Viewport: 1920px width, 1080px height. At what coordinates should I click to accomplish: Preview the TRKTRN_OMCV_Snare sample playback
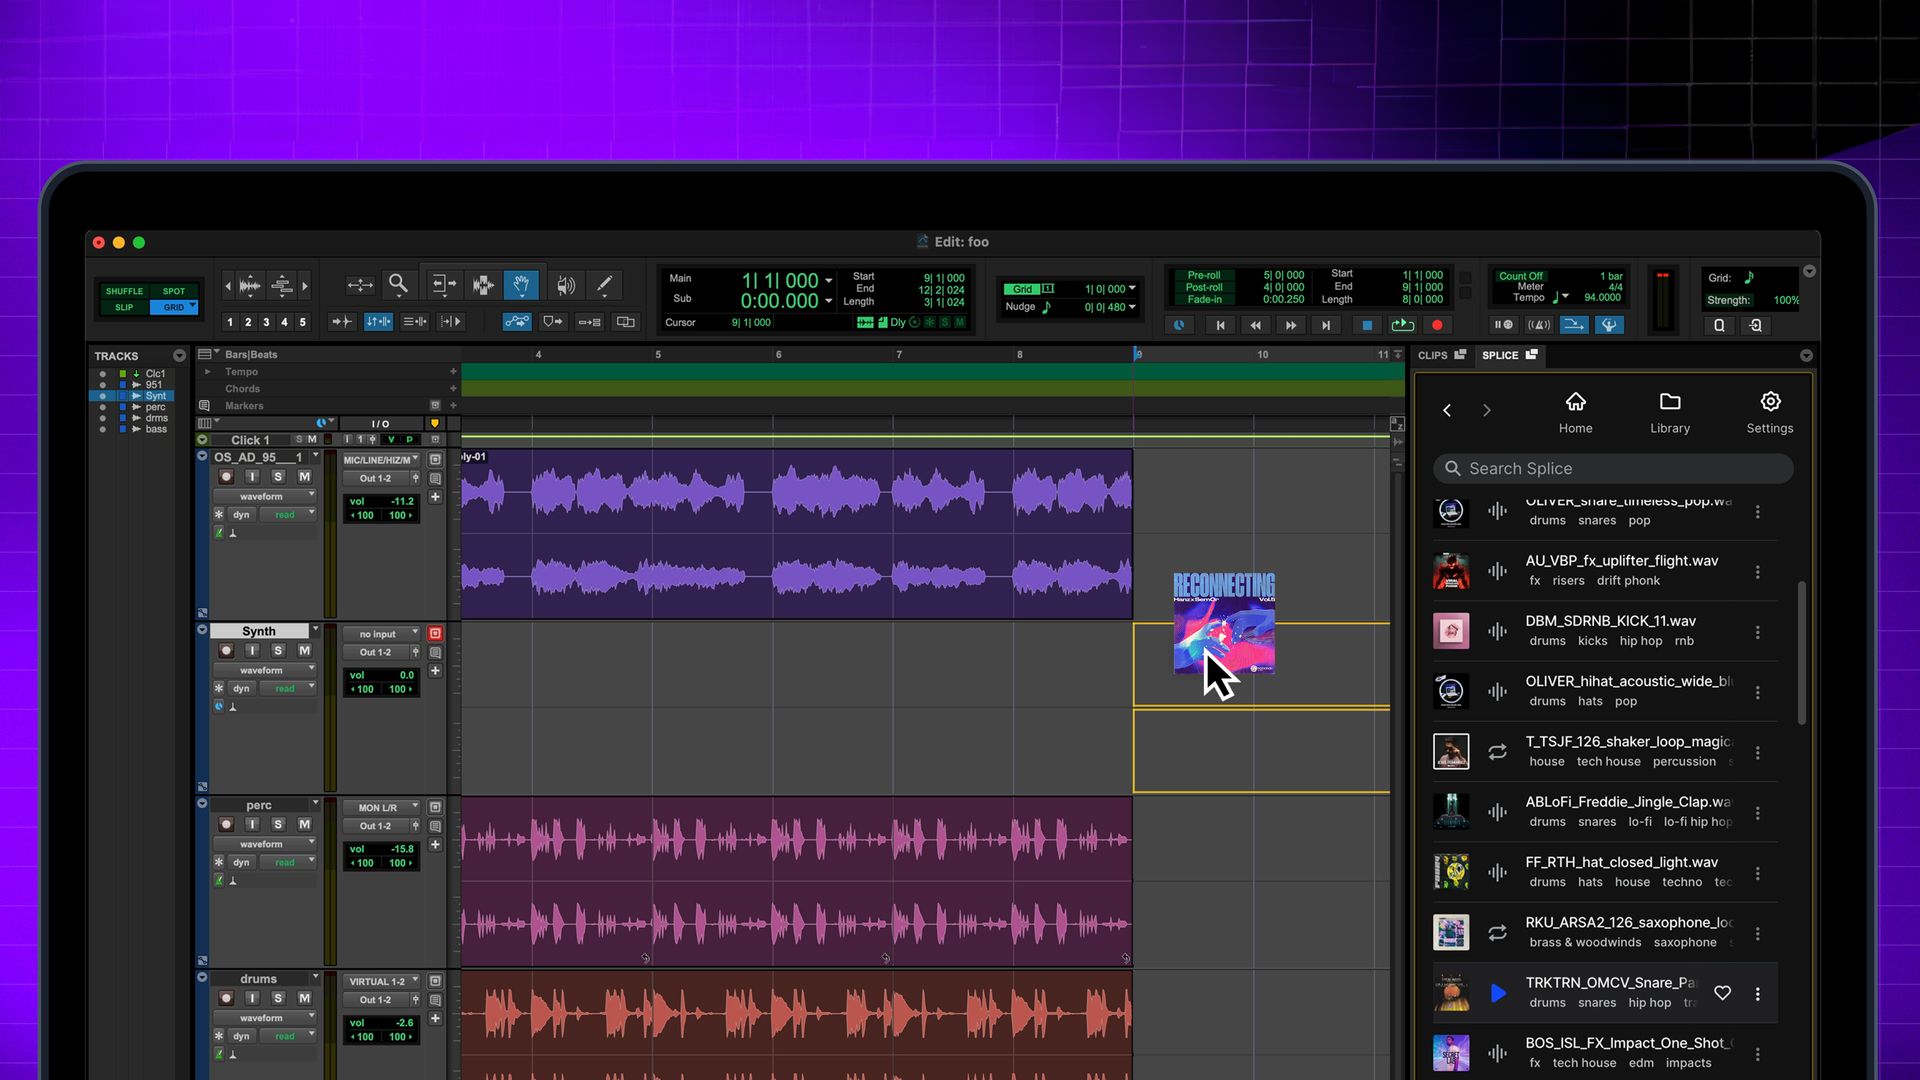[1498, 993]
